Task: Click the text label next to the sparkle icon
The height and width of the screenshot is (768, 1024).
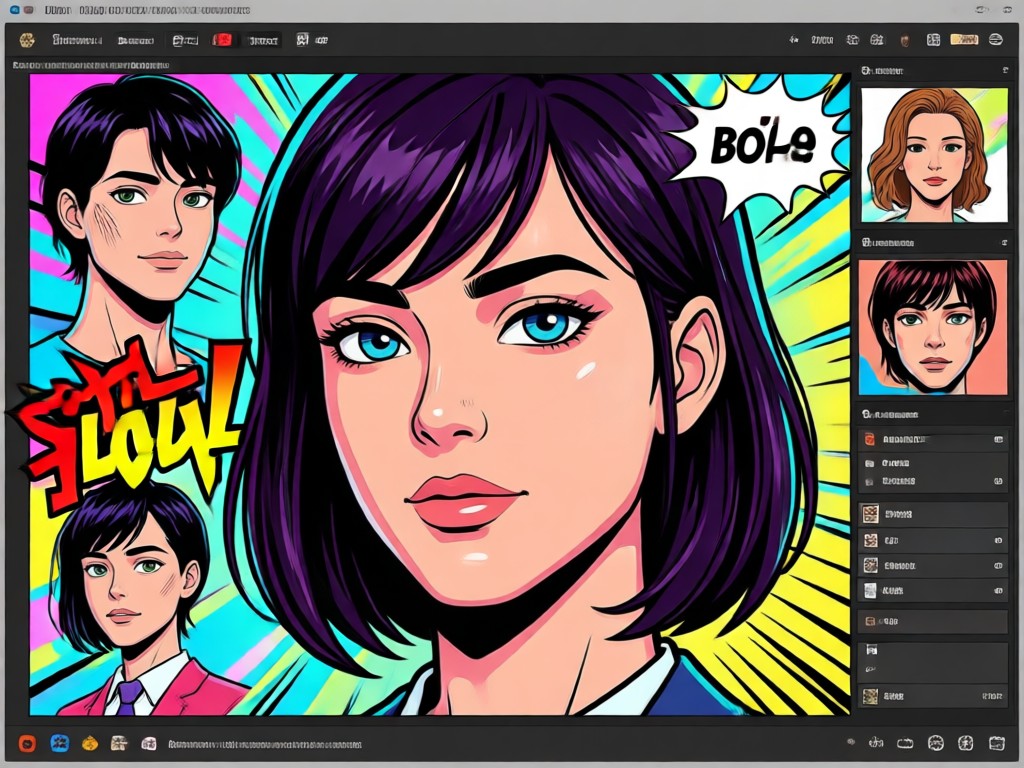Action: [x=822, y=40]
